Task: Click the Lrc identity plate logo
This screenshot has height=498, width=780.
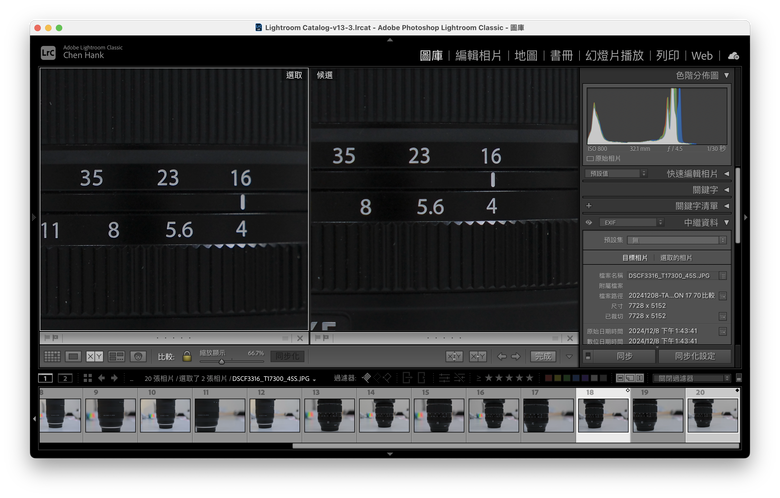Action: point(48,52)
